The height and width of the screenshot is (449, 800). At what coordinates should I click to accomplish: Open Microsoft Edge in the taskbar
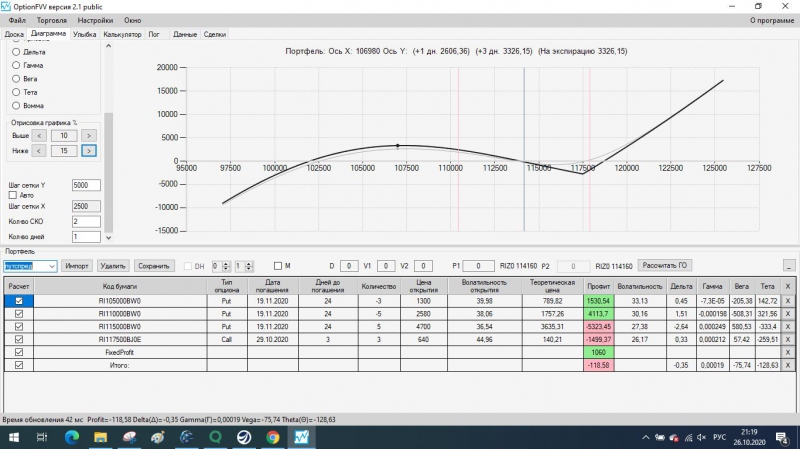click(72, 437)
